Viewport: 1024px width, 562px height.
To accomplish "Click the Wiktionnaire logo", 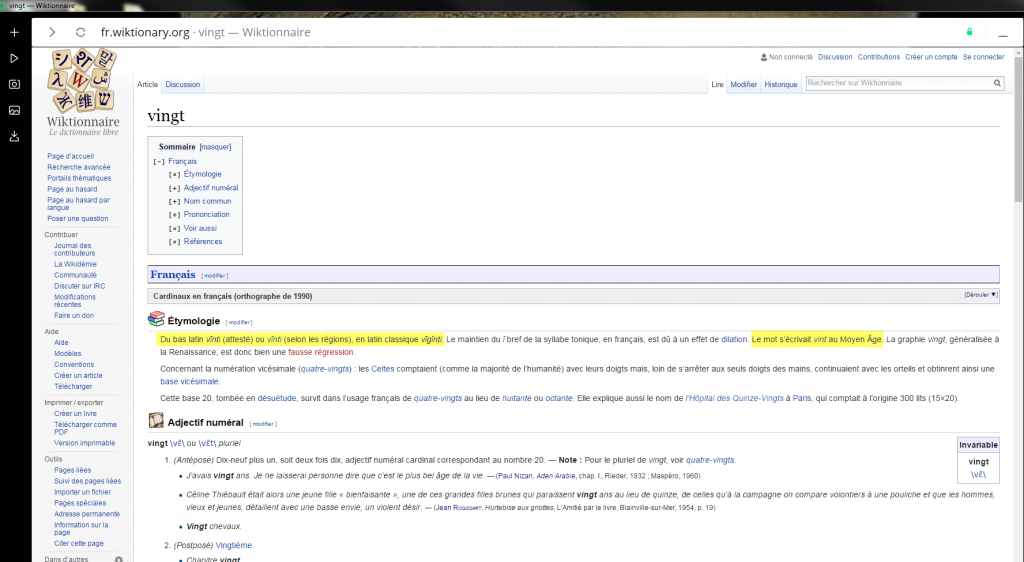I will (84, 93).
